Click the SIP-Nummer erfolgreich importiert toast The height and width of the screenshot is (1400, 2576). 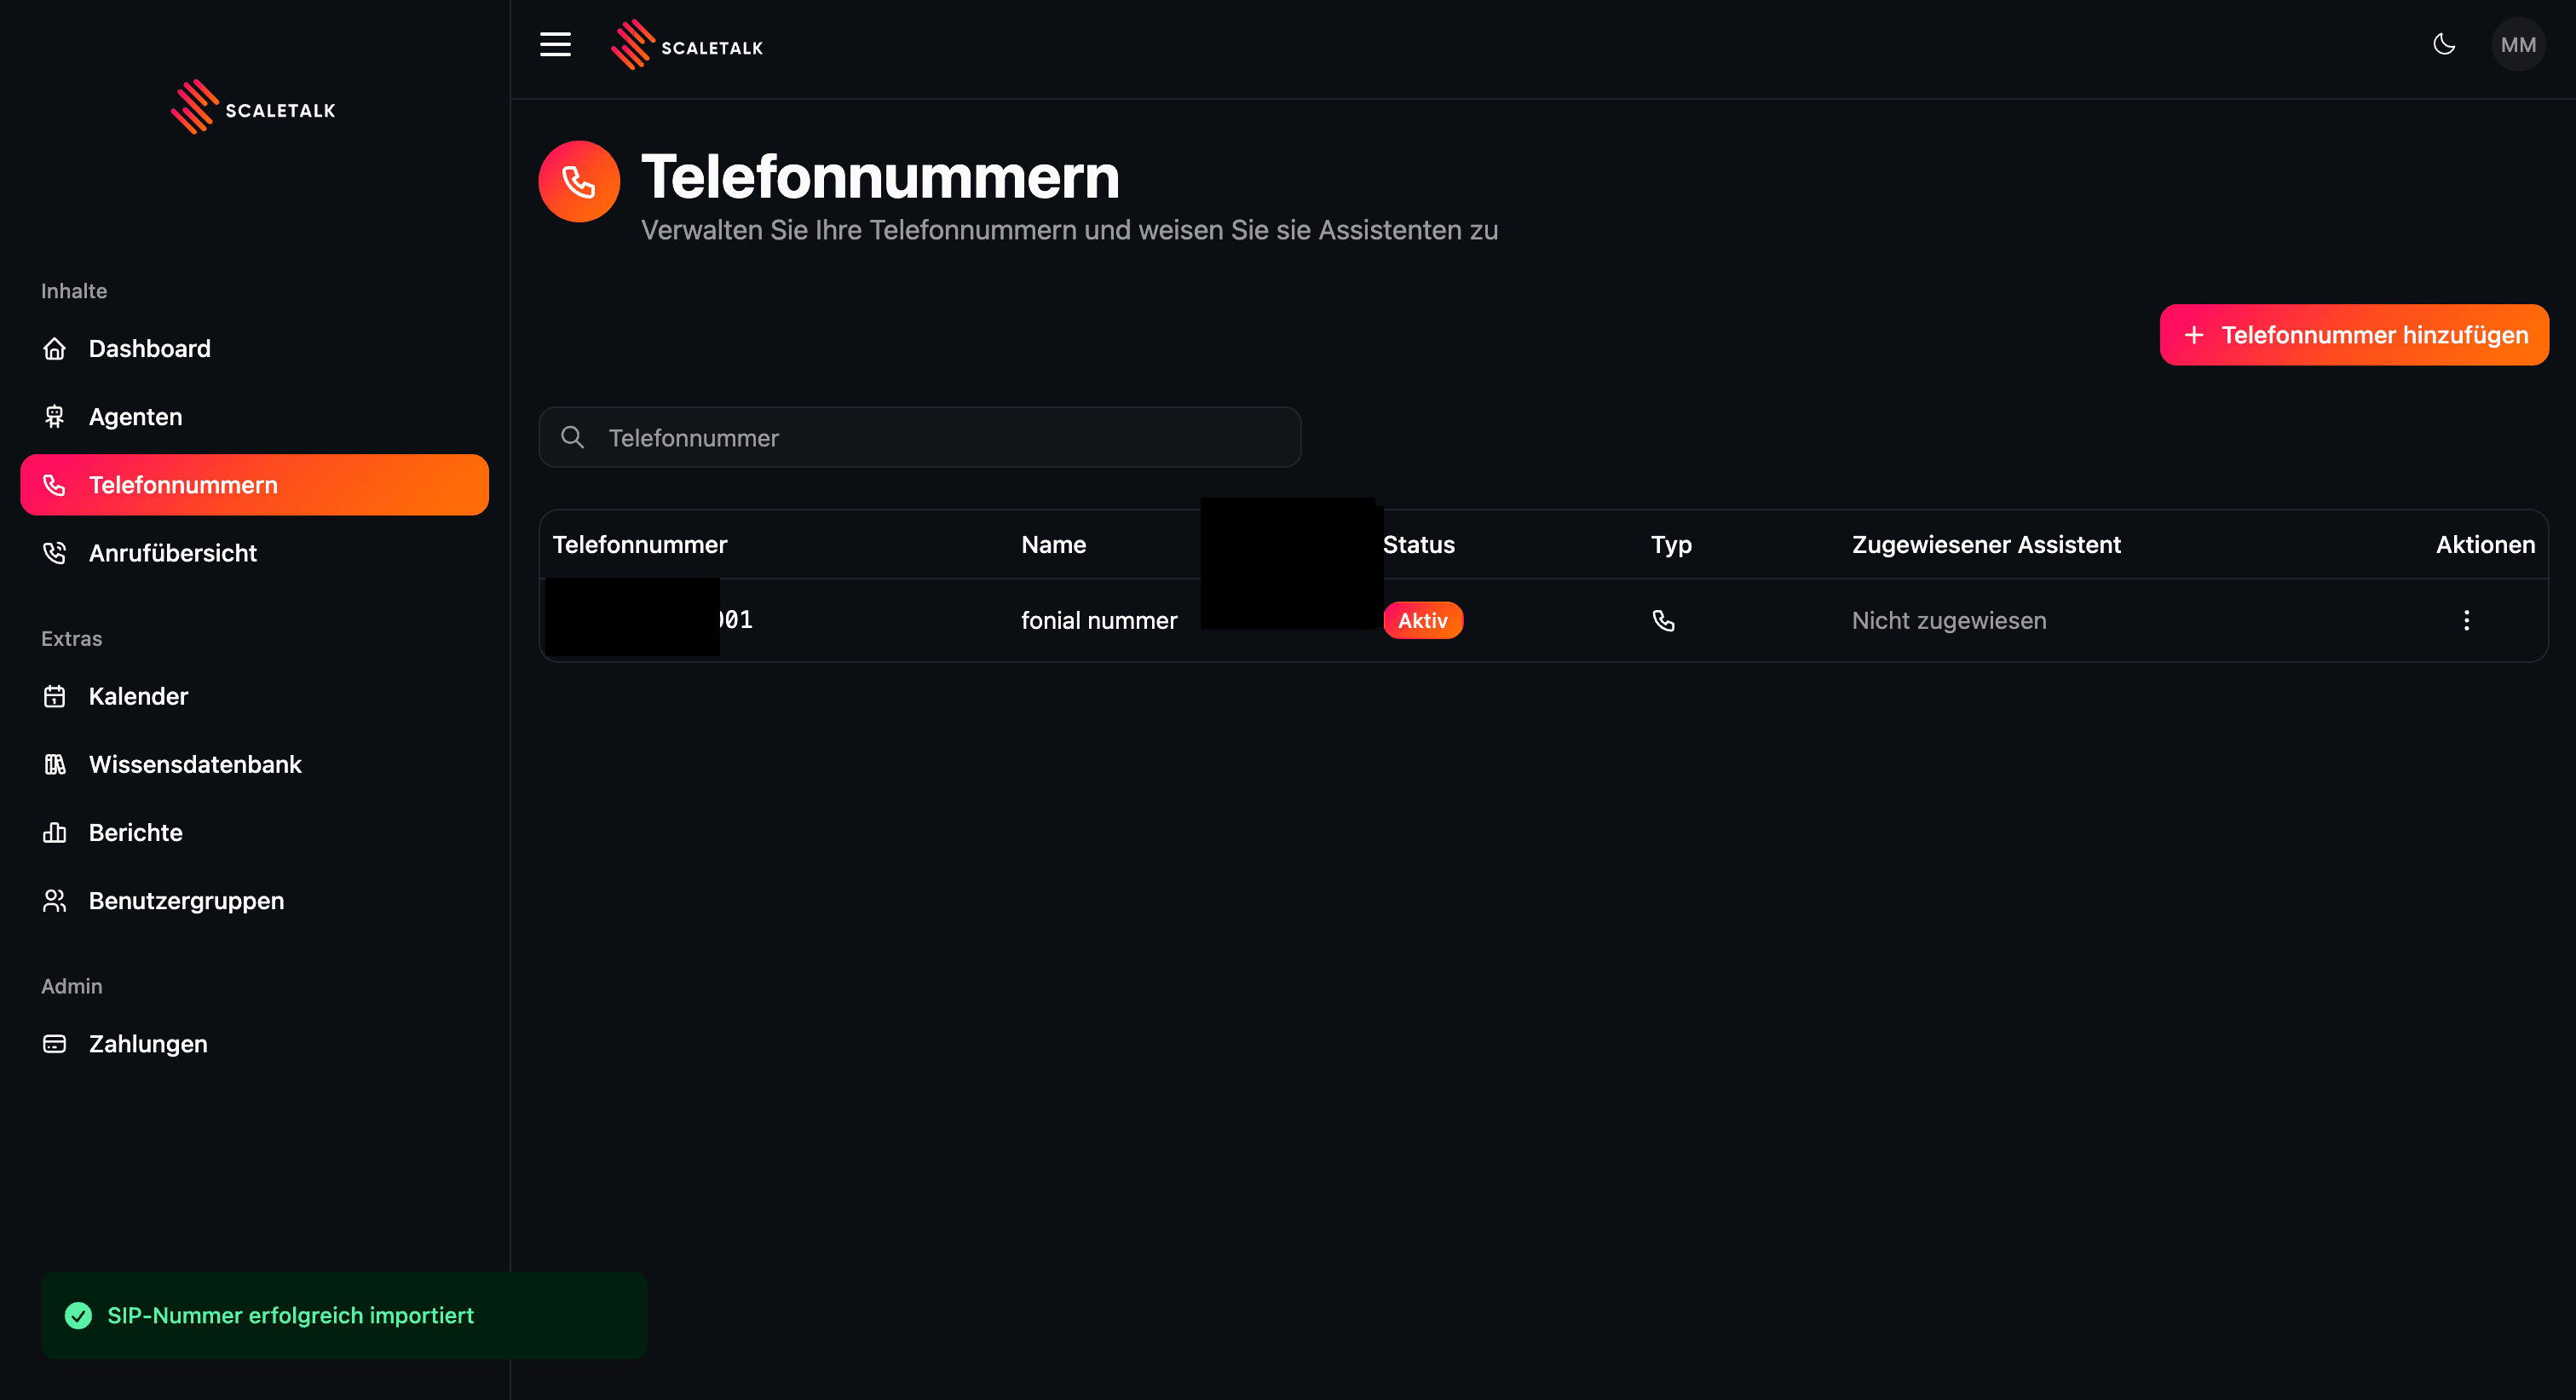pyautogui.click(x=344, y=1315)
